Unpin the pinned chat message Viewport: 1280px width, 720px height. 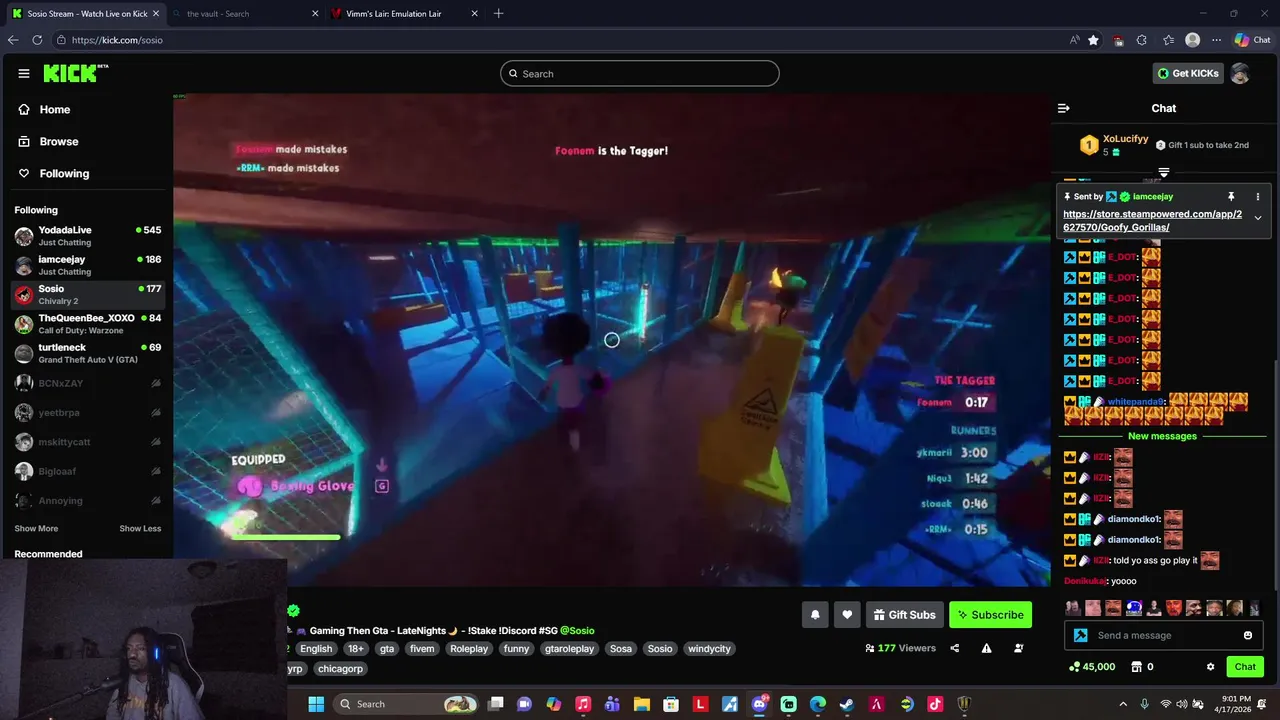(1231, 197)
